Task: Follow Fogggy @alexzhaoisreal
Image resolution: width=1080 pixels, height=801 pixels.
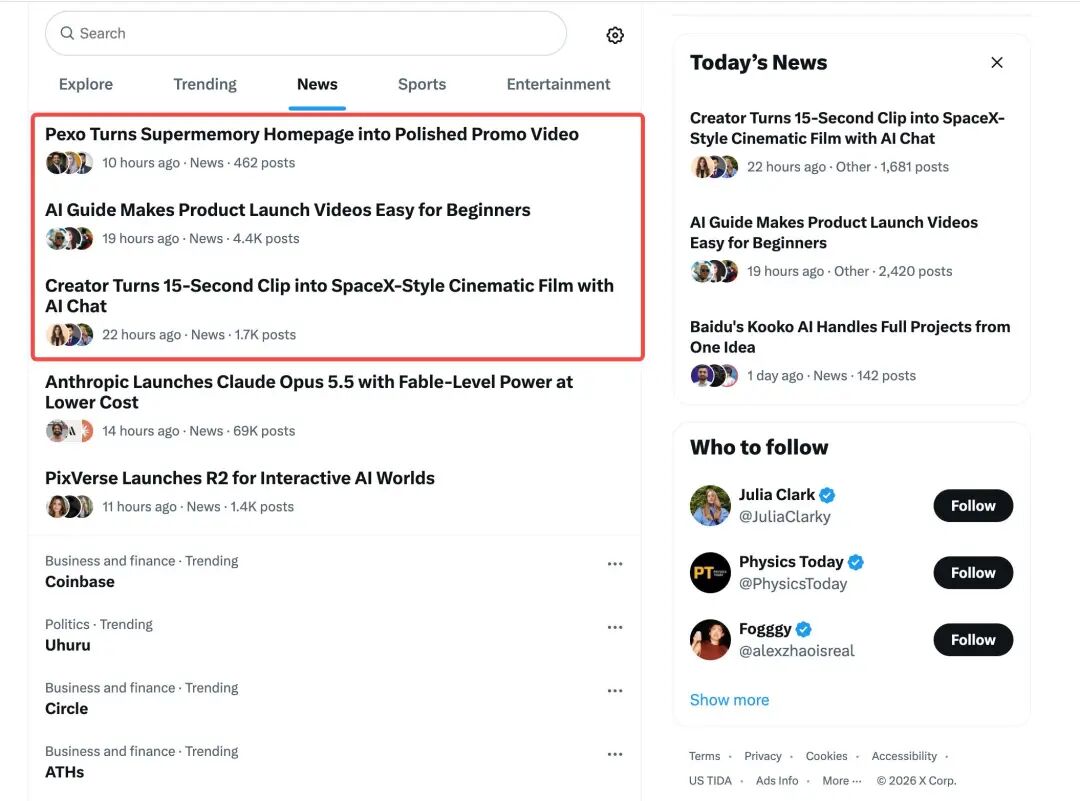Action: (x=973, y=639)
